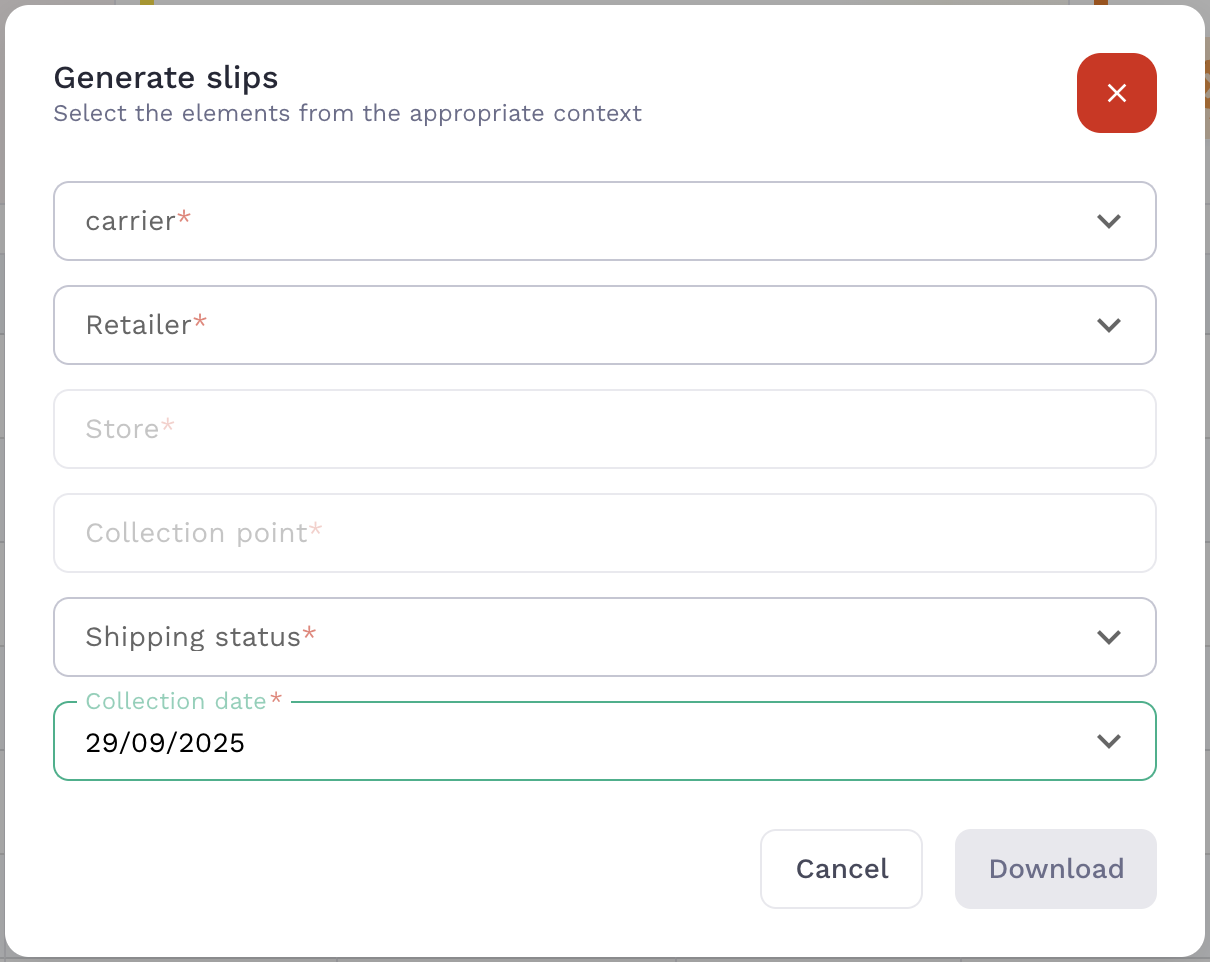The width and height of the screenshot is (1210, 962).
Task: Click the Shipping status chevron arrow
Action: pyautogui.click(x=1108, y=637)
